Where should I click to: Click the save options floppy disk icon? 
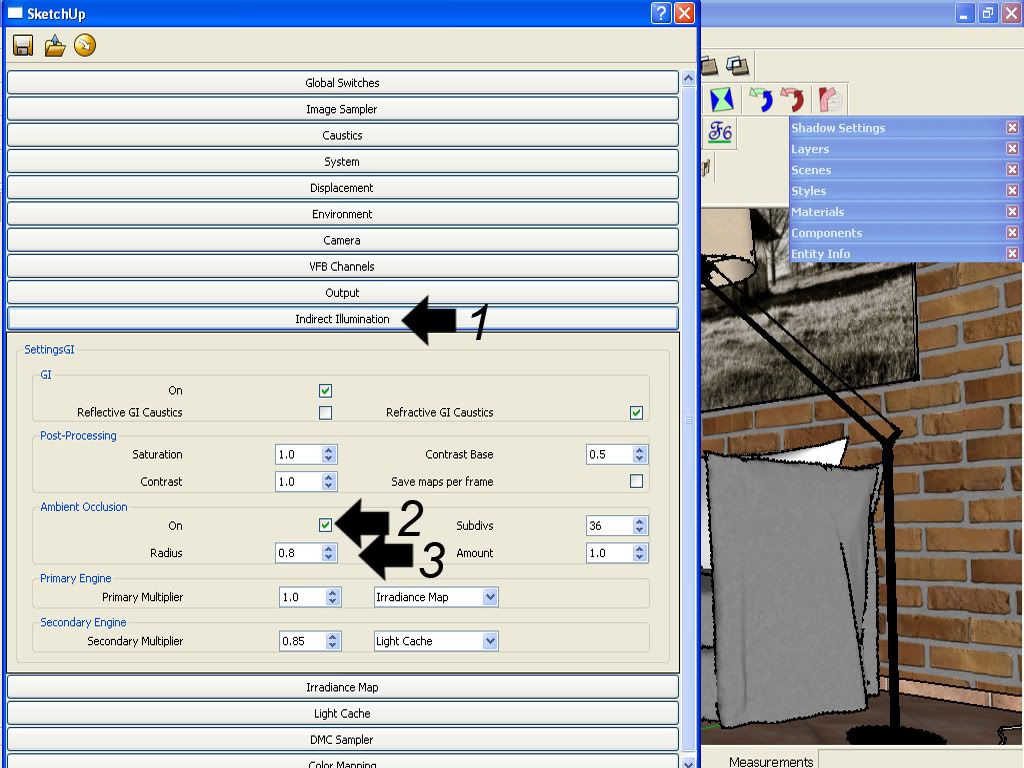click(23, 46)
